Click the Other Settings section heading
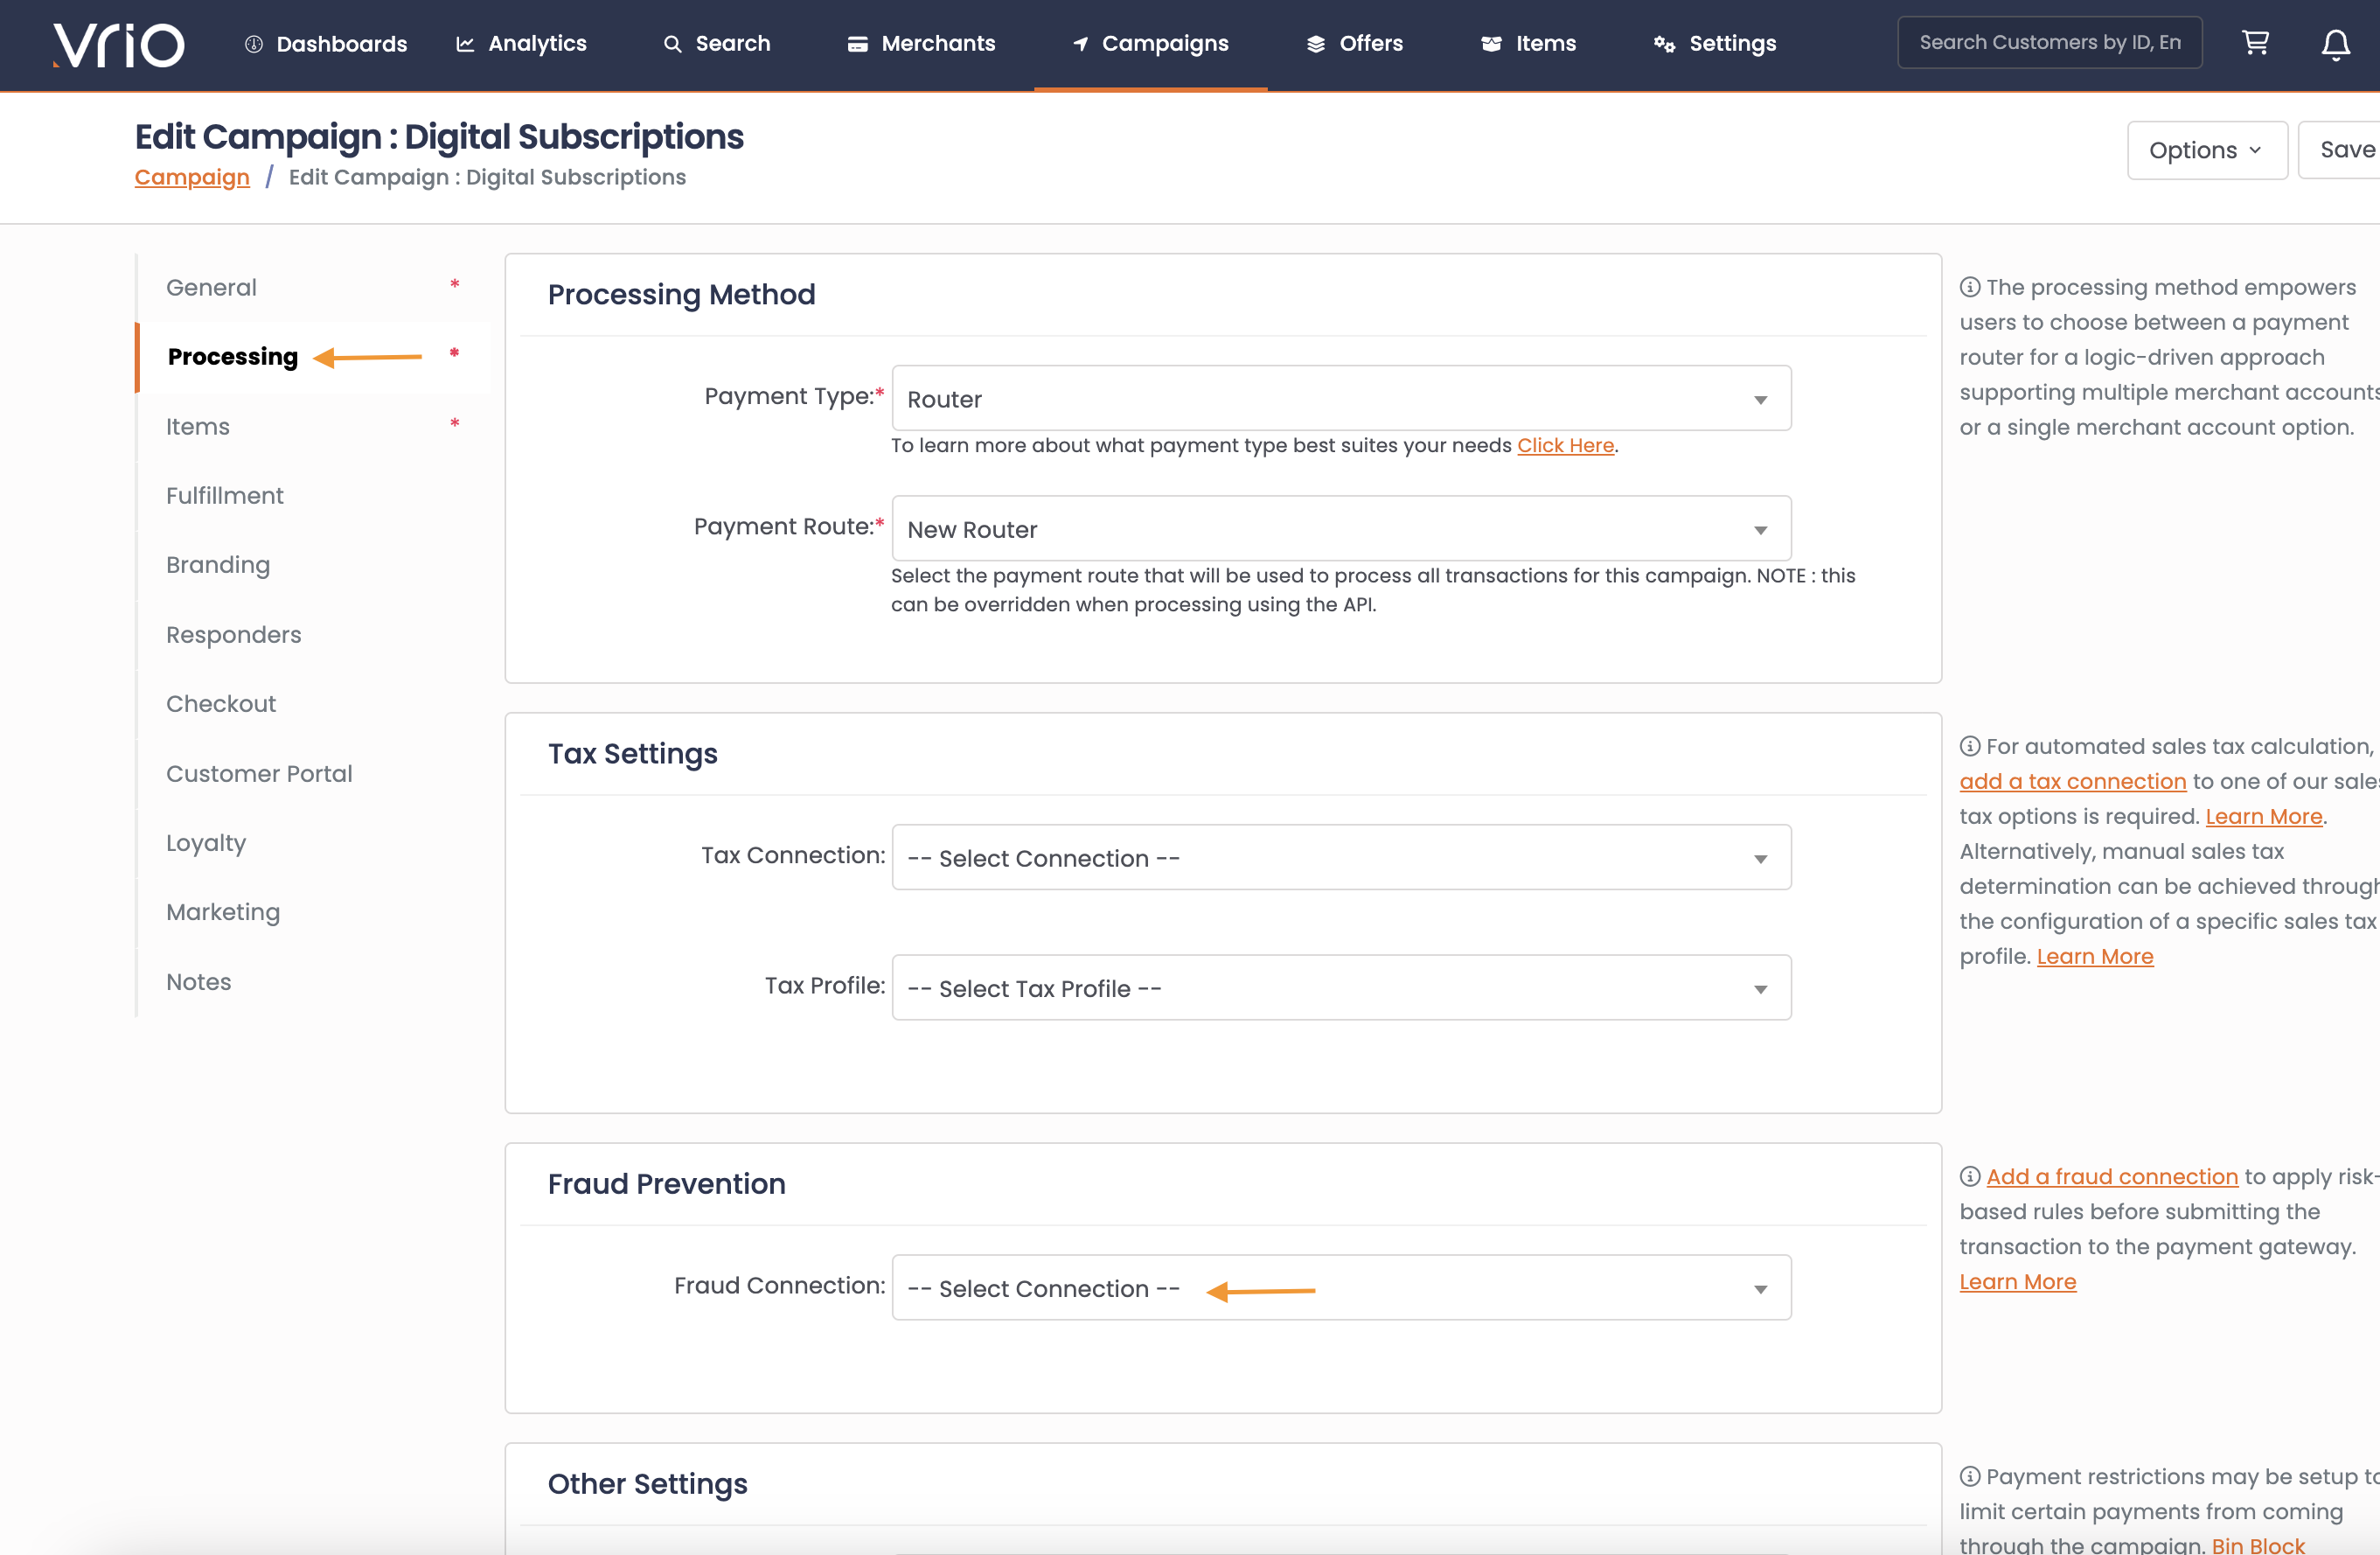 point(647,1484)
